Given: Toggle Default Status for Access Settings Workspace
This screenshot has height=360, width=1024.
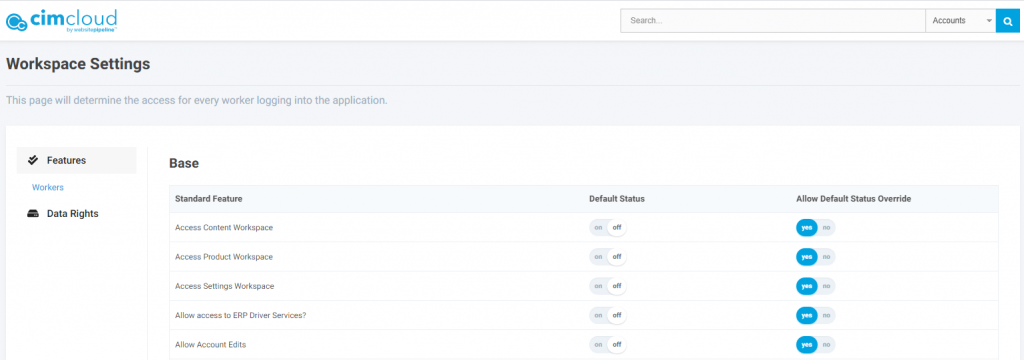Looking at the screenshot, I should 608,286.
